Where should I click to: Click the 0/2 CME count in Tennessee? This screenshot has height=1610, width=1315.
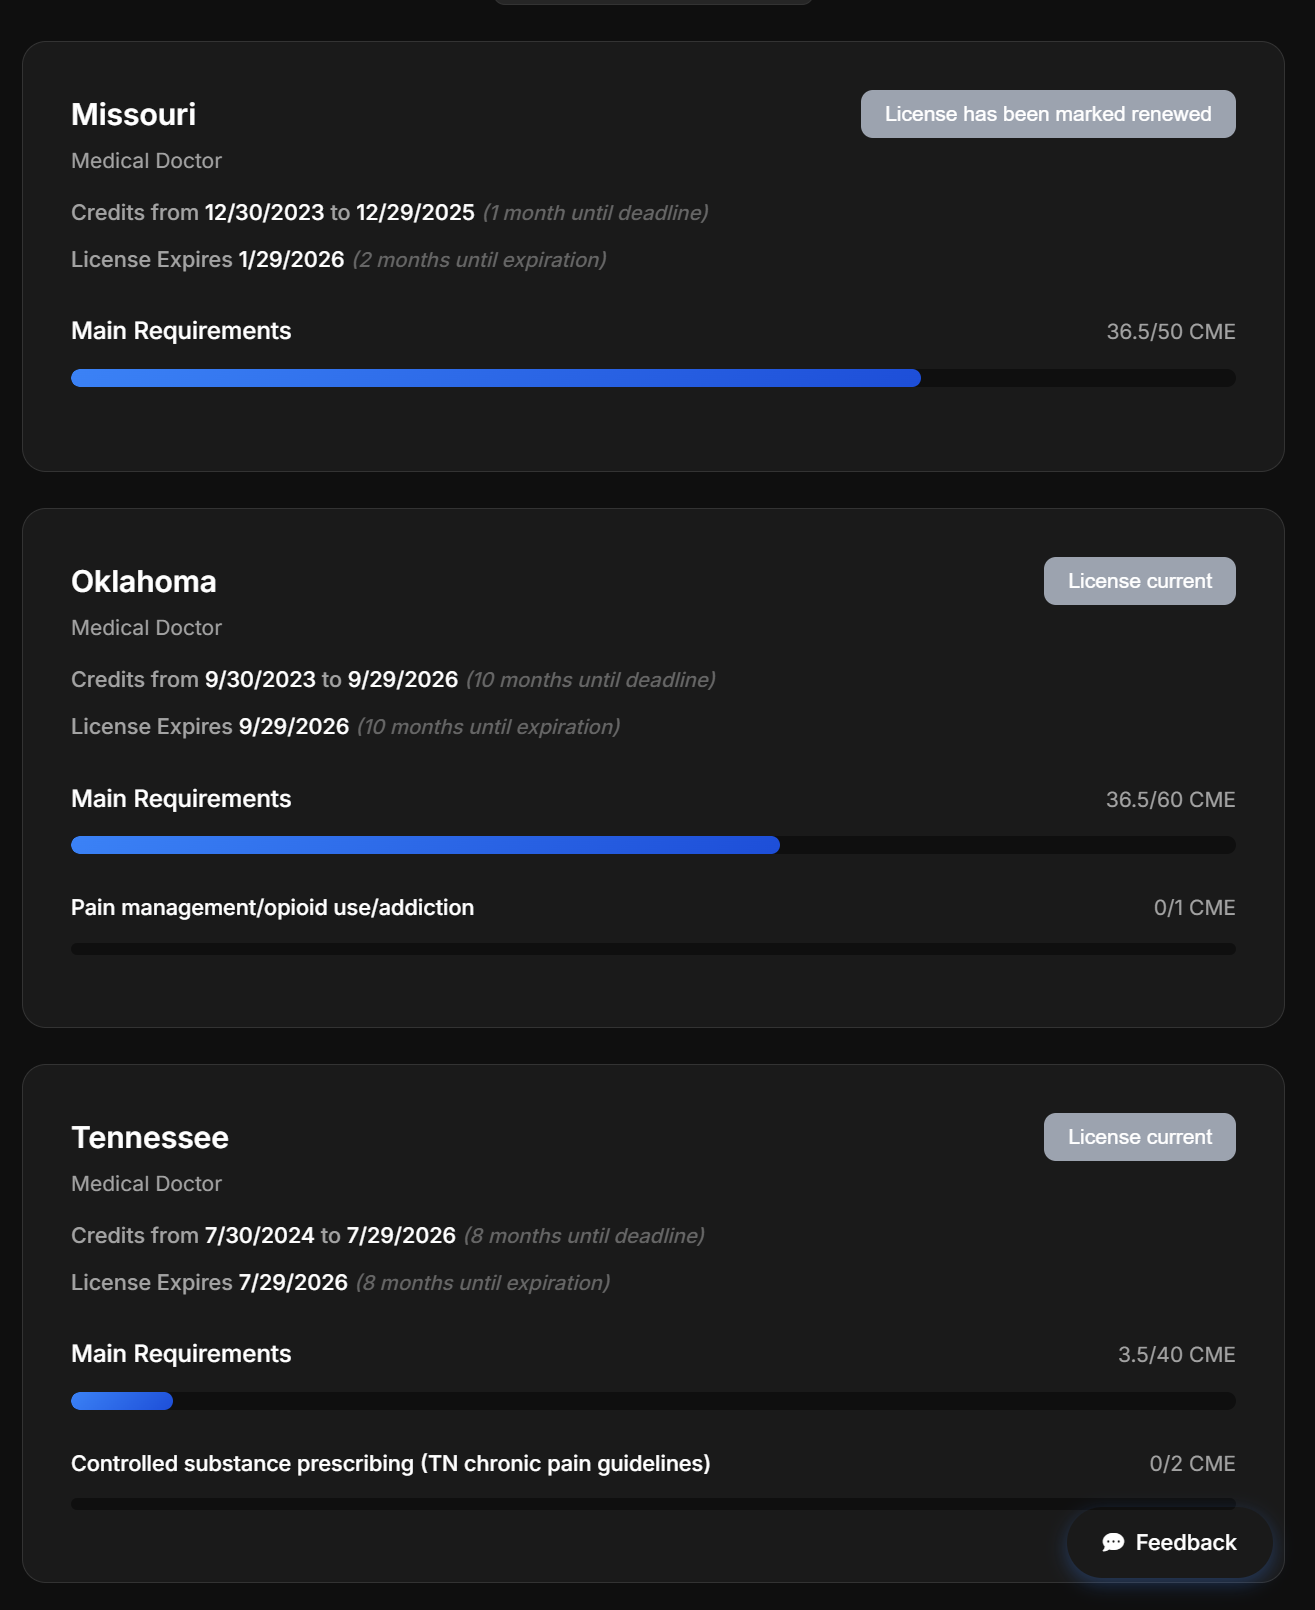(1192, 1463)
